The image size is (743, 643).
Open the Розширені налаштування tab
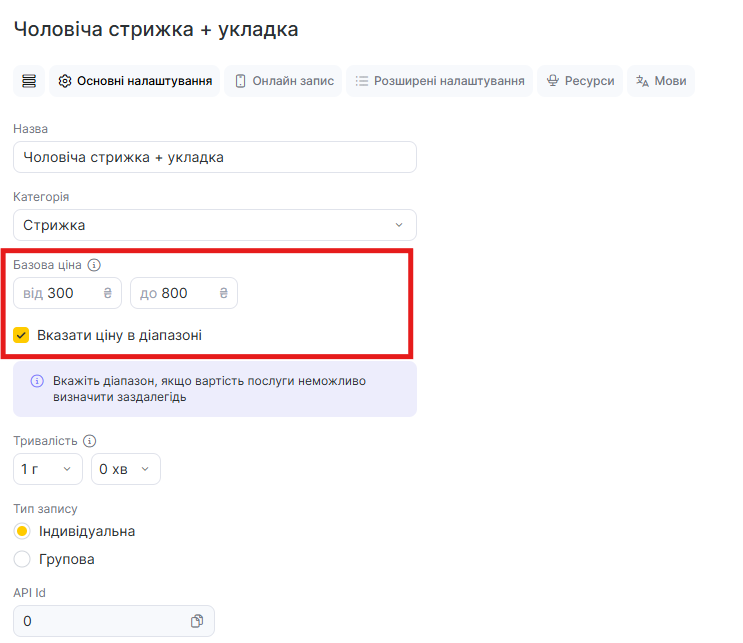point(439,81)
